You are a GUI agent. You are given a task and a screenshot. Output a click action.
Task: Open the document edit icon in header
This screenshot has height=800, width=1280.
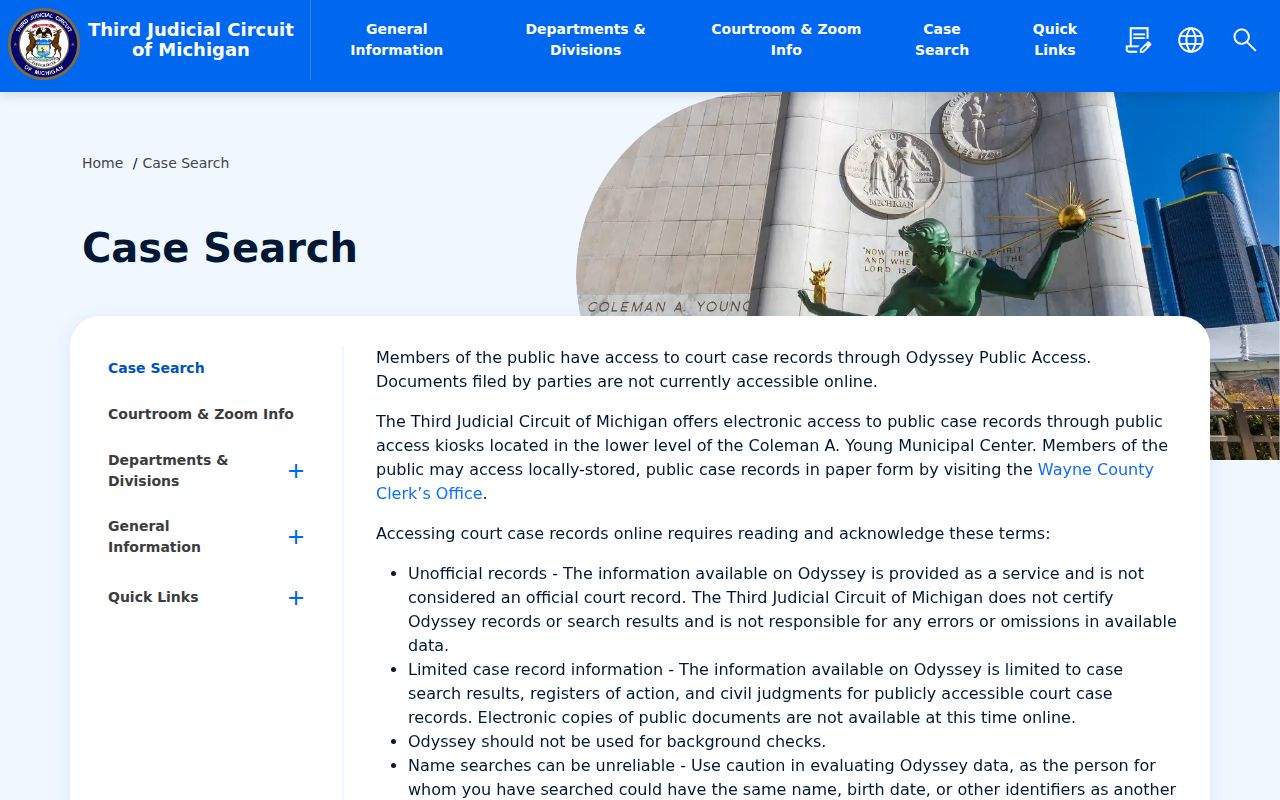[1138, 40]
